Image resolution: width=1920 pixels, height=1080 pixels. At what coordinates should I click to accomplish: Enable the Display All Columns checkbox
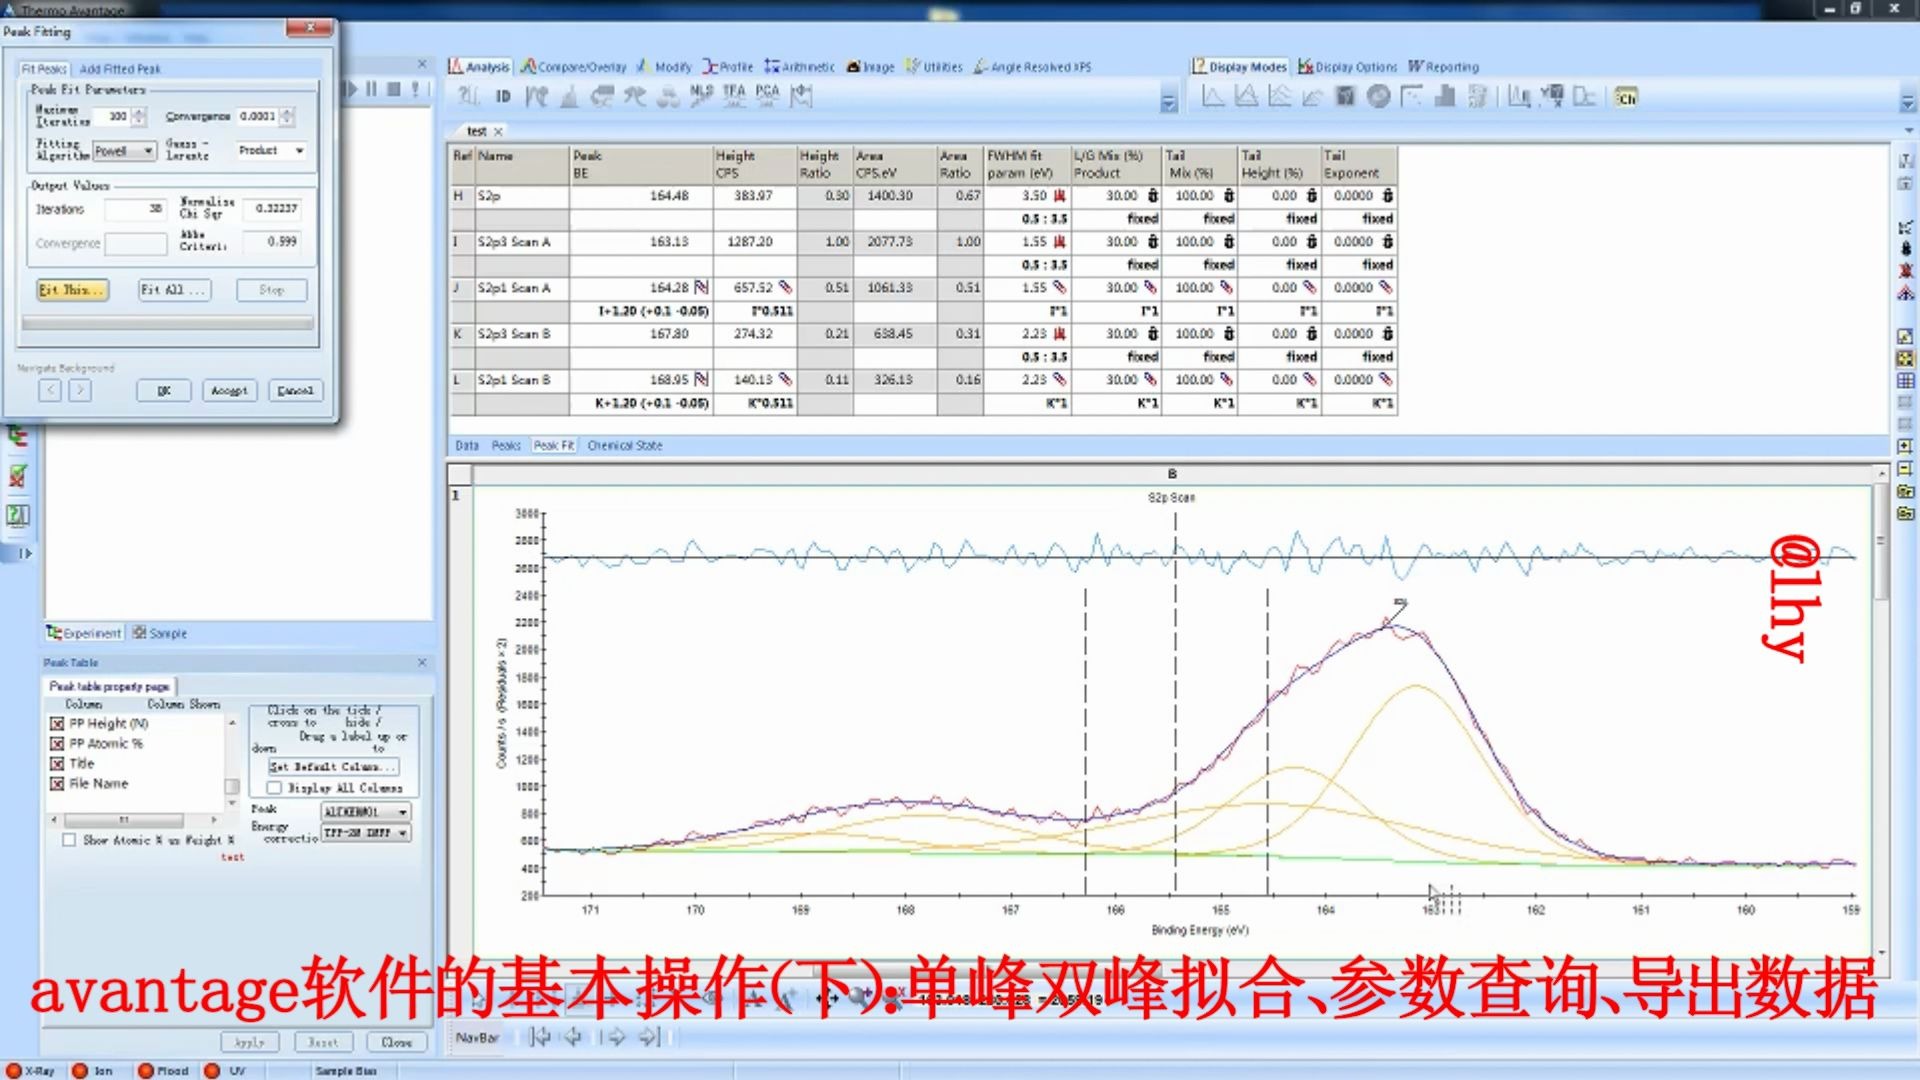pyautogui.click(x=274, y=788)
